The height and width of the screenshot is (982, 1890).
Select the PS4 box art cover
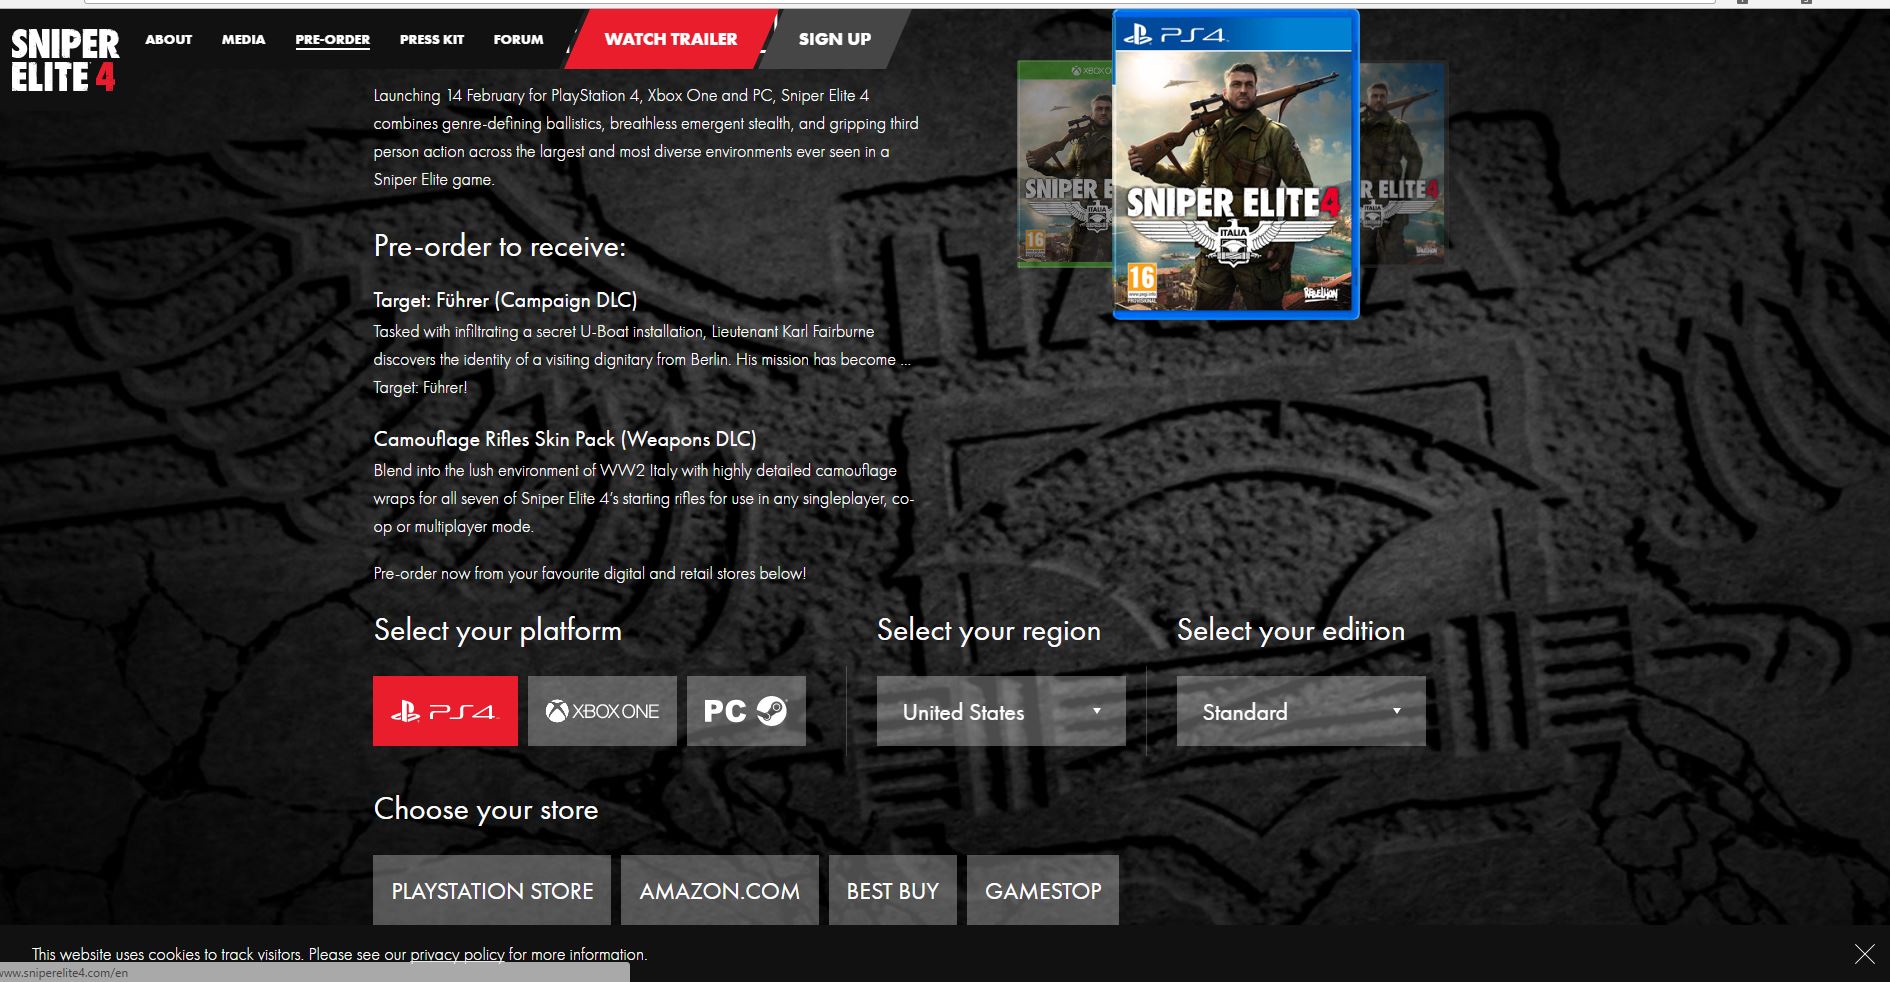tap(1235, 165)
